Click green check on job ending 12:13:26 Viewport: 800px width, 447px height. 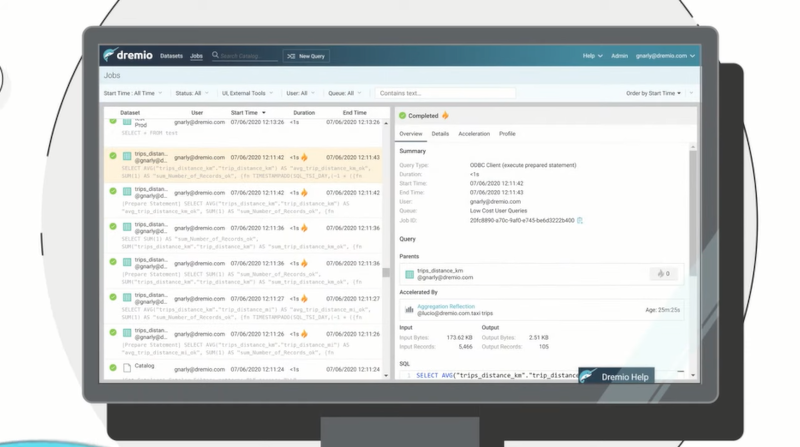coord(113,121)
